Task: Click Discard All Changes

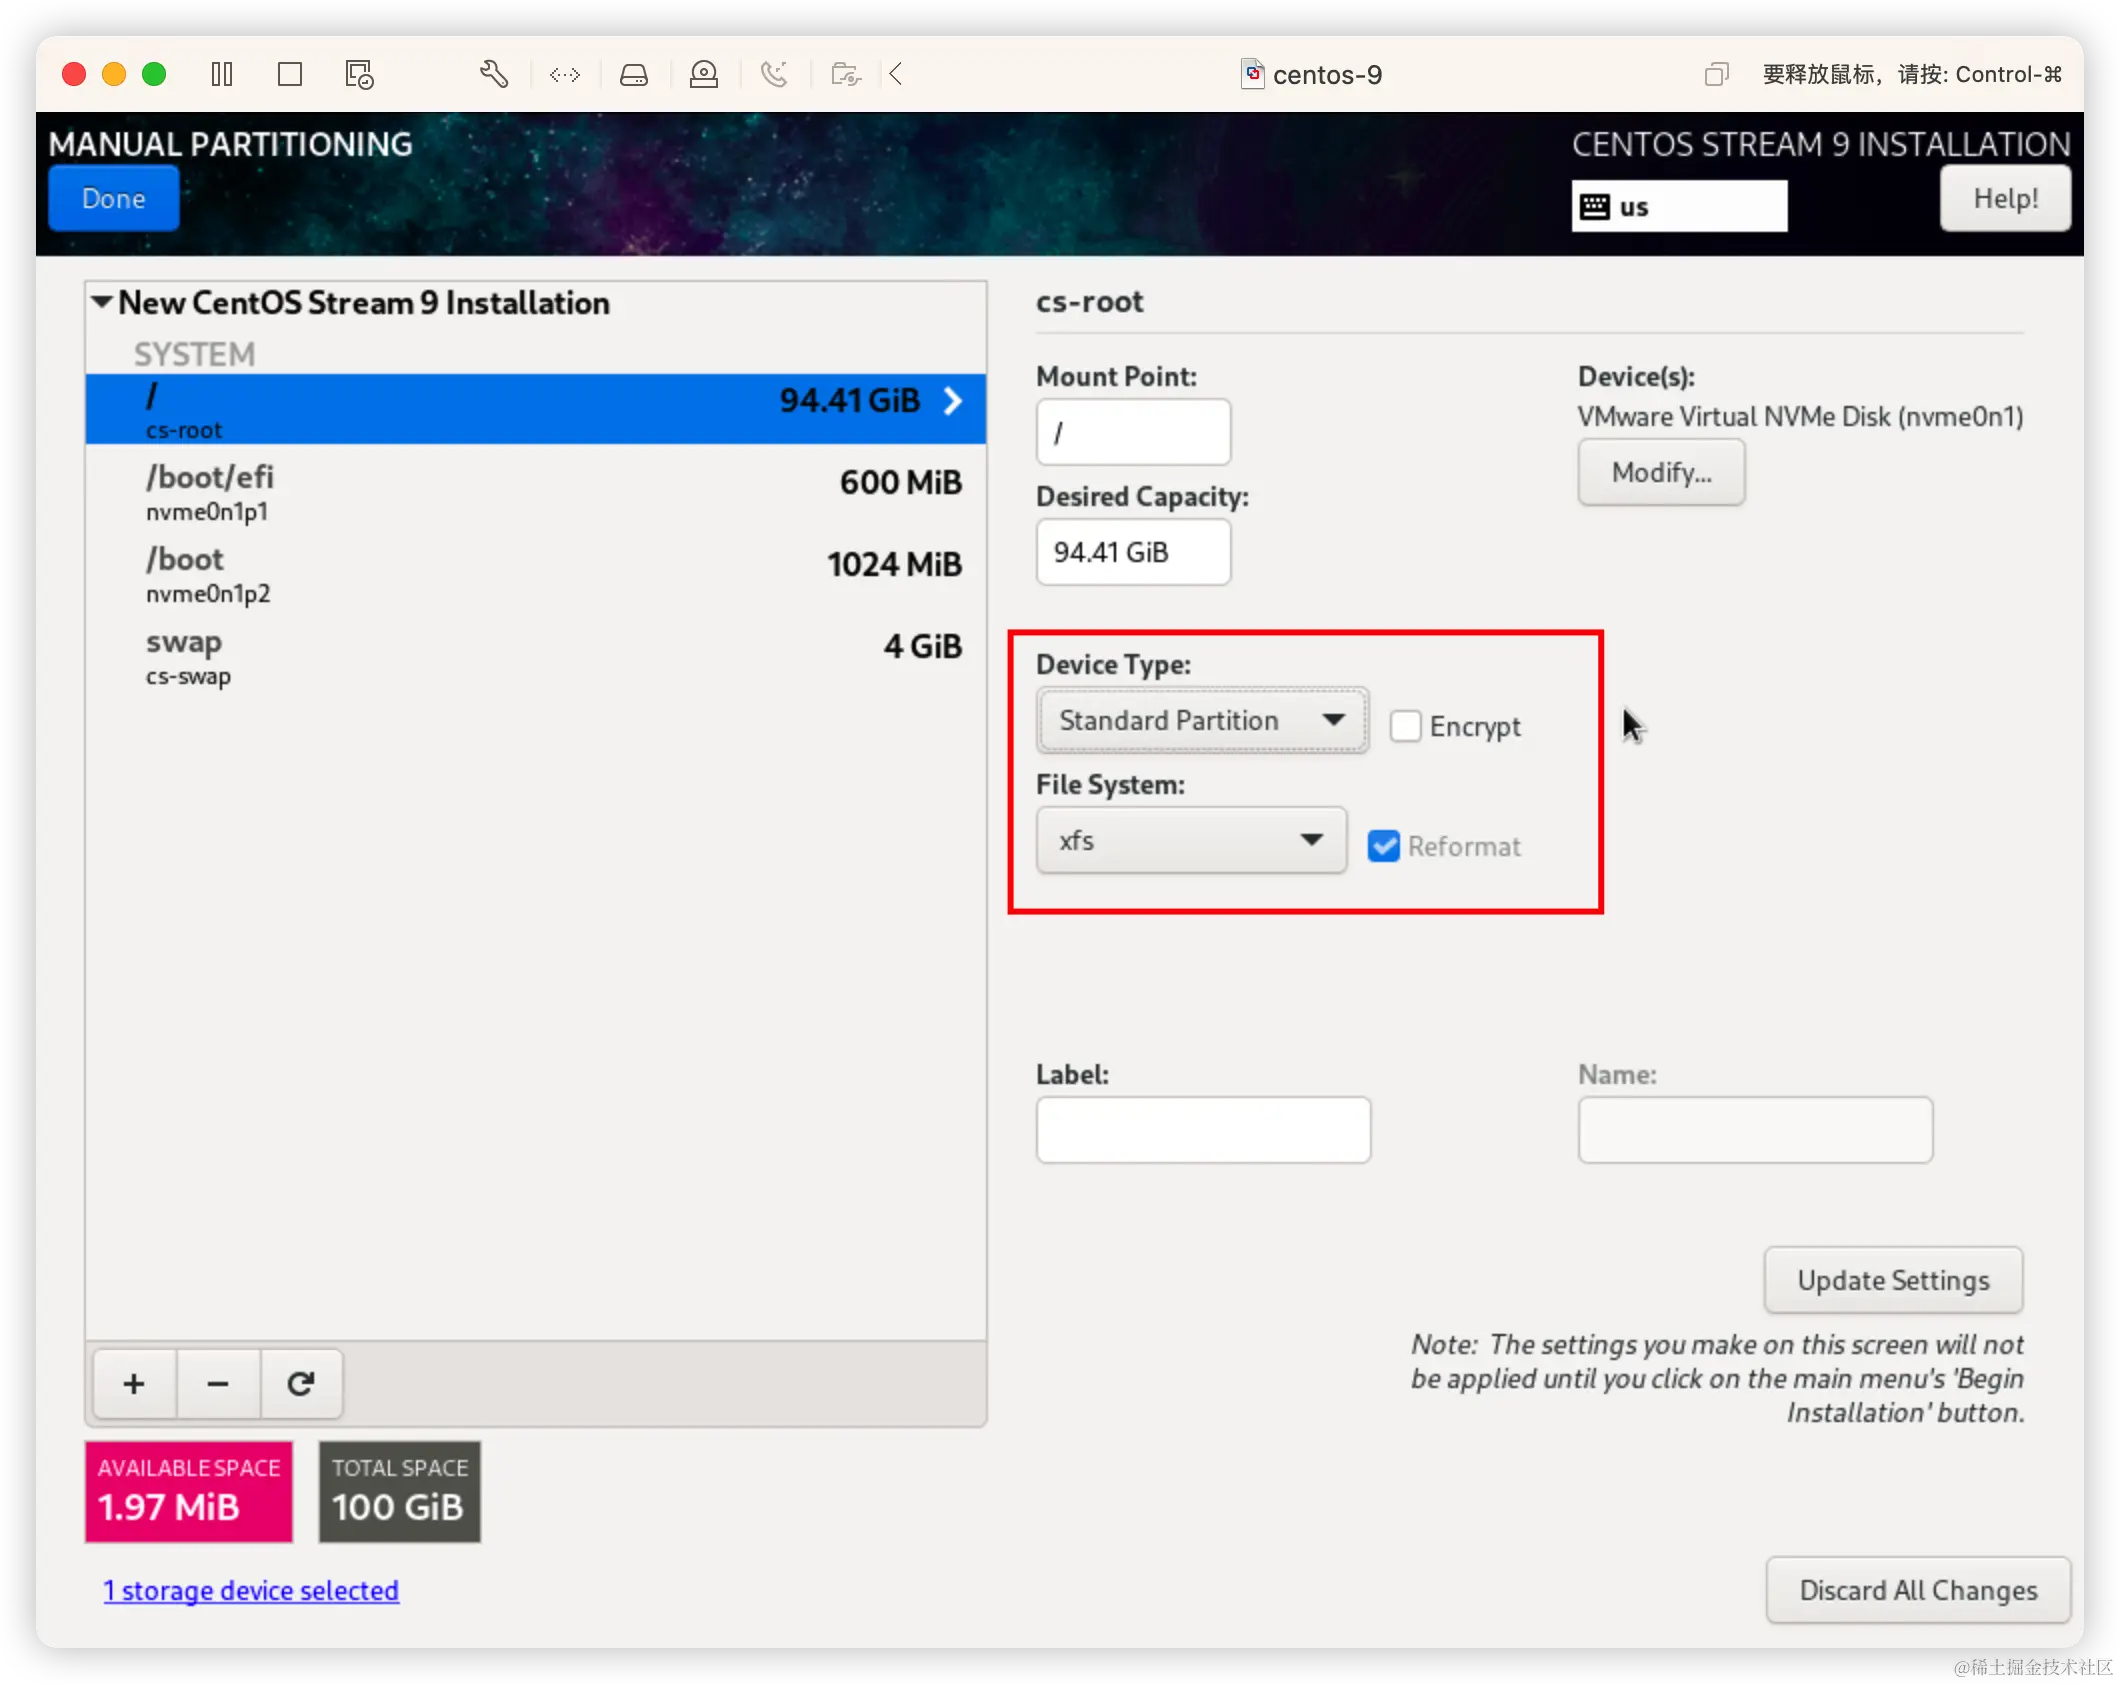Action: [1917, 1590]
